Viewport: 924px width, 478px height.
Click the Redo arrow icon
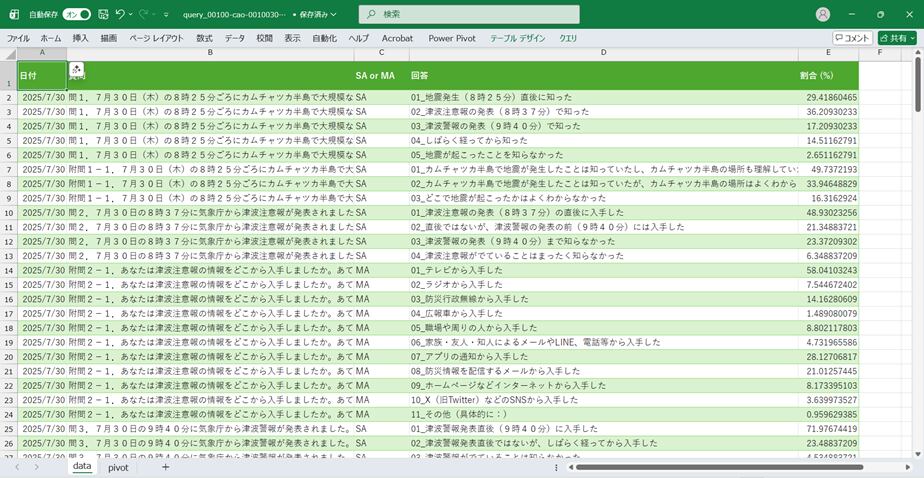146,15
